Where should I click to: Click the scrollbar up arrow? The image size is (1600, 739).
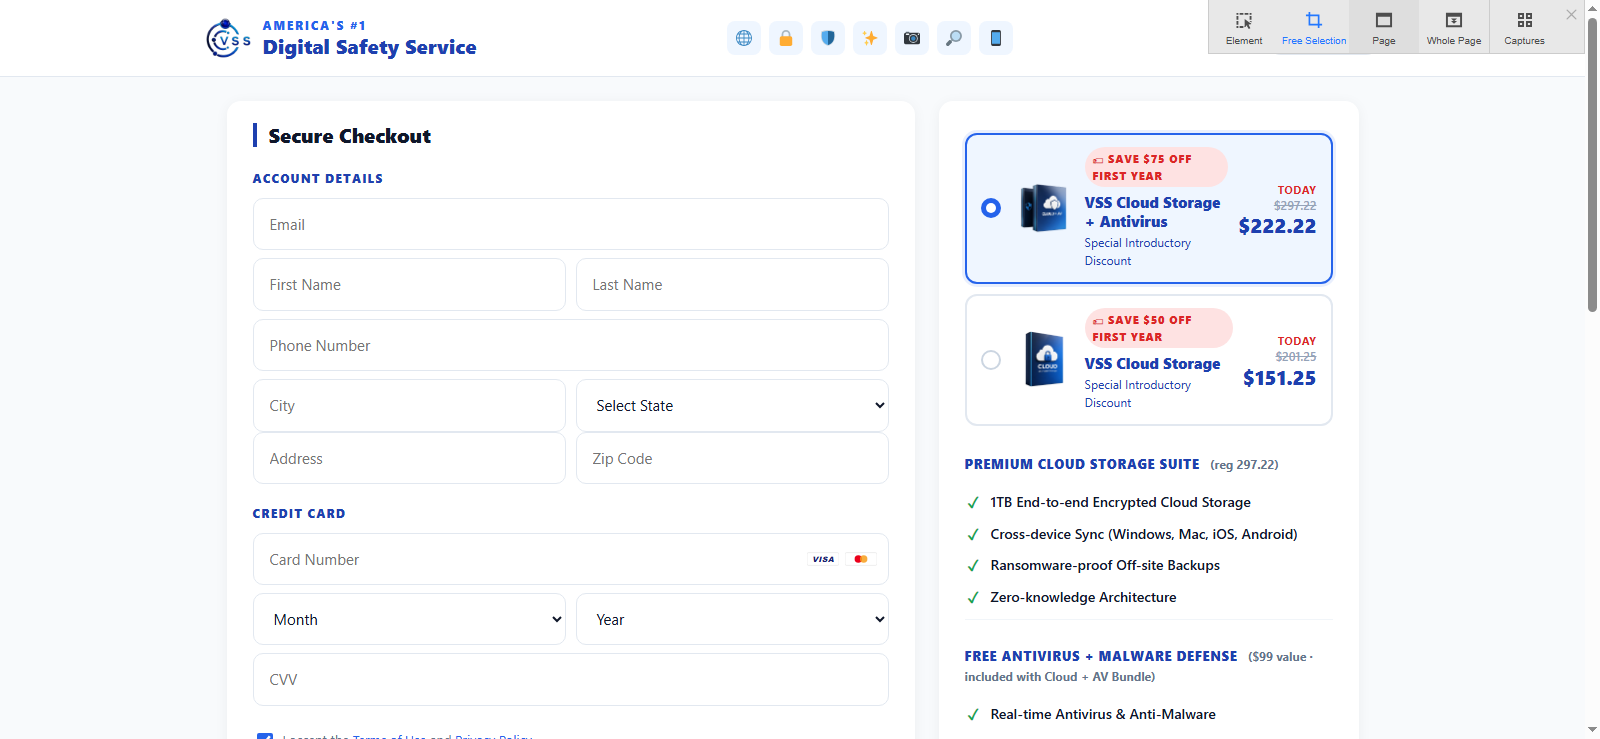point(1592,8)
